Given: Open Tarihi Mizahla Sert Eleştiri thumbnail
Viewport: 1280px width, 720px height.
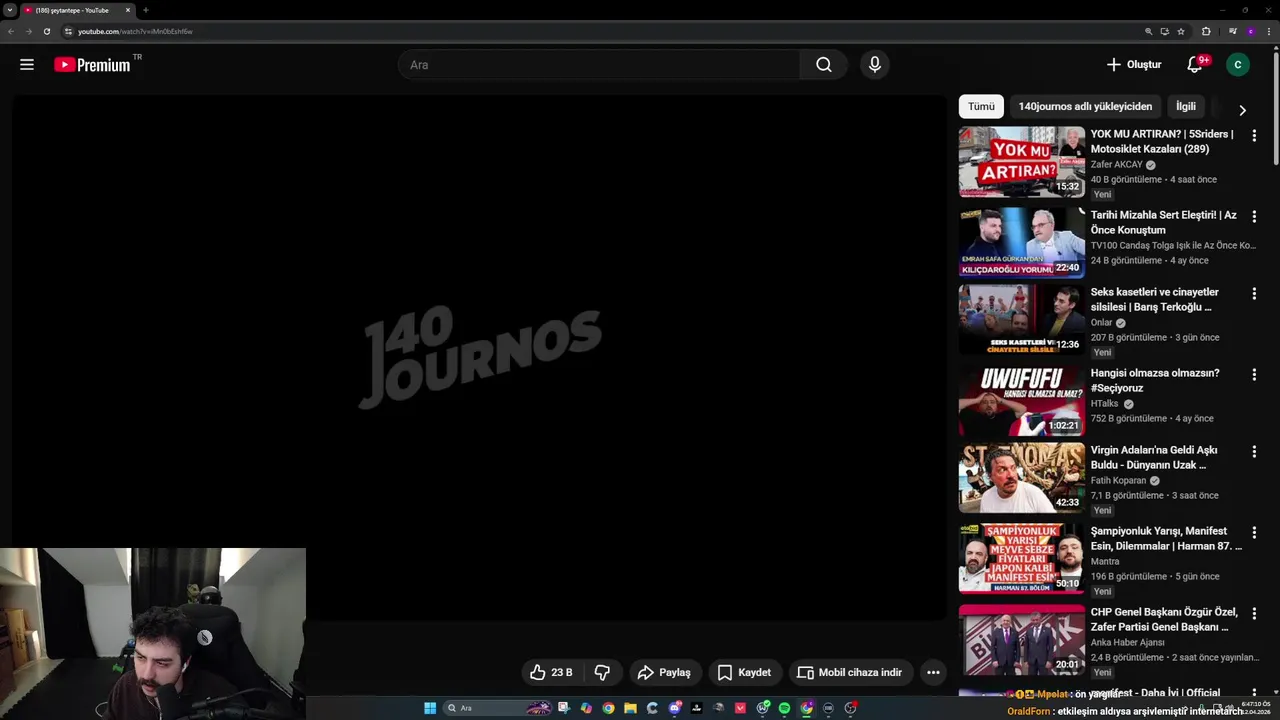Looking at the screenshot, I should click(x=1021, y=242).
